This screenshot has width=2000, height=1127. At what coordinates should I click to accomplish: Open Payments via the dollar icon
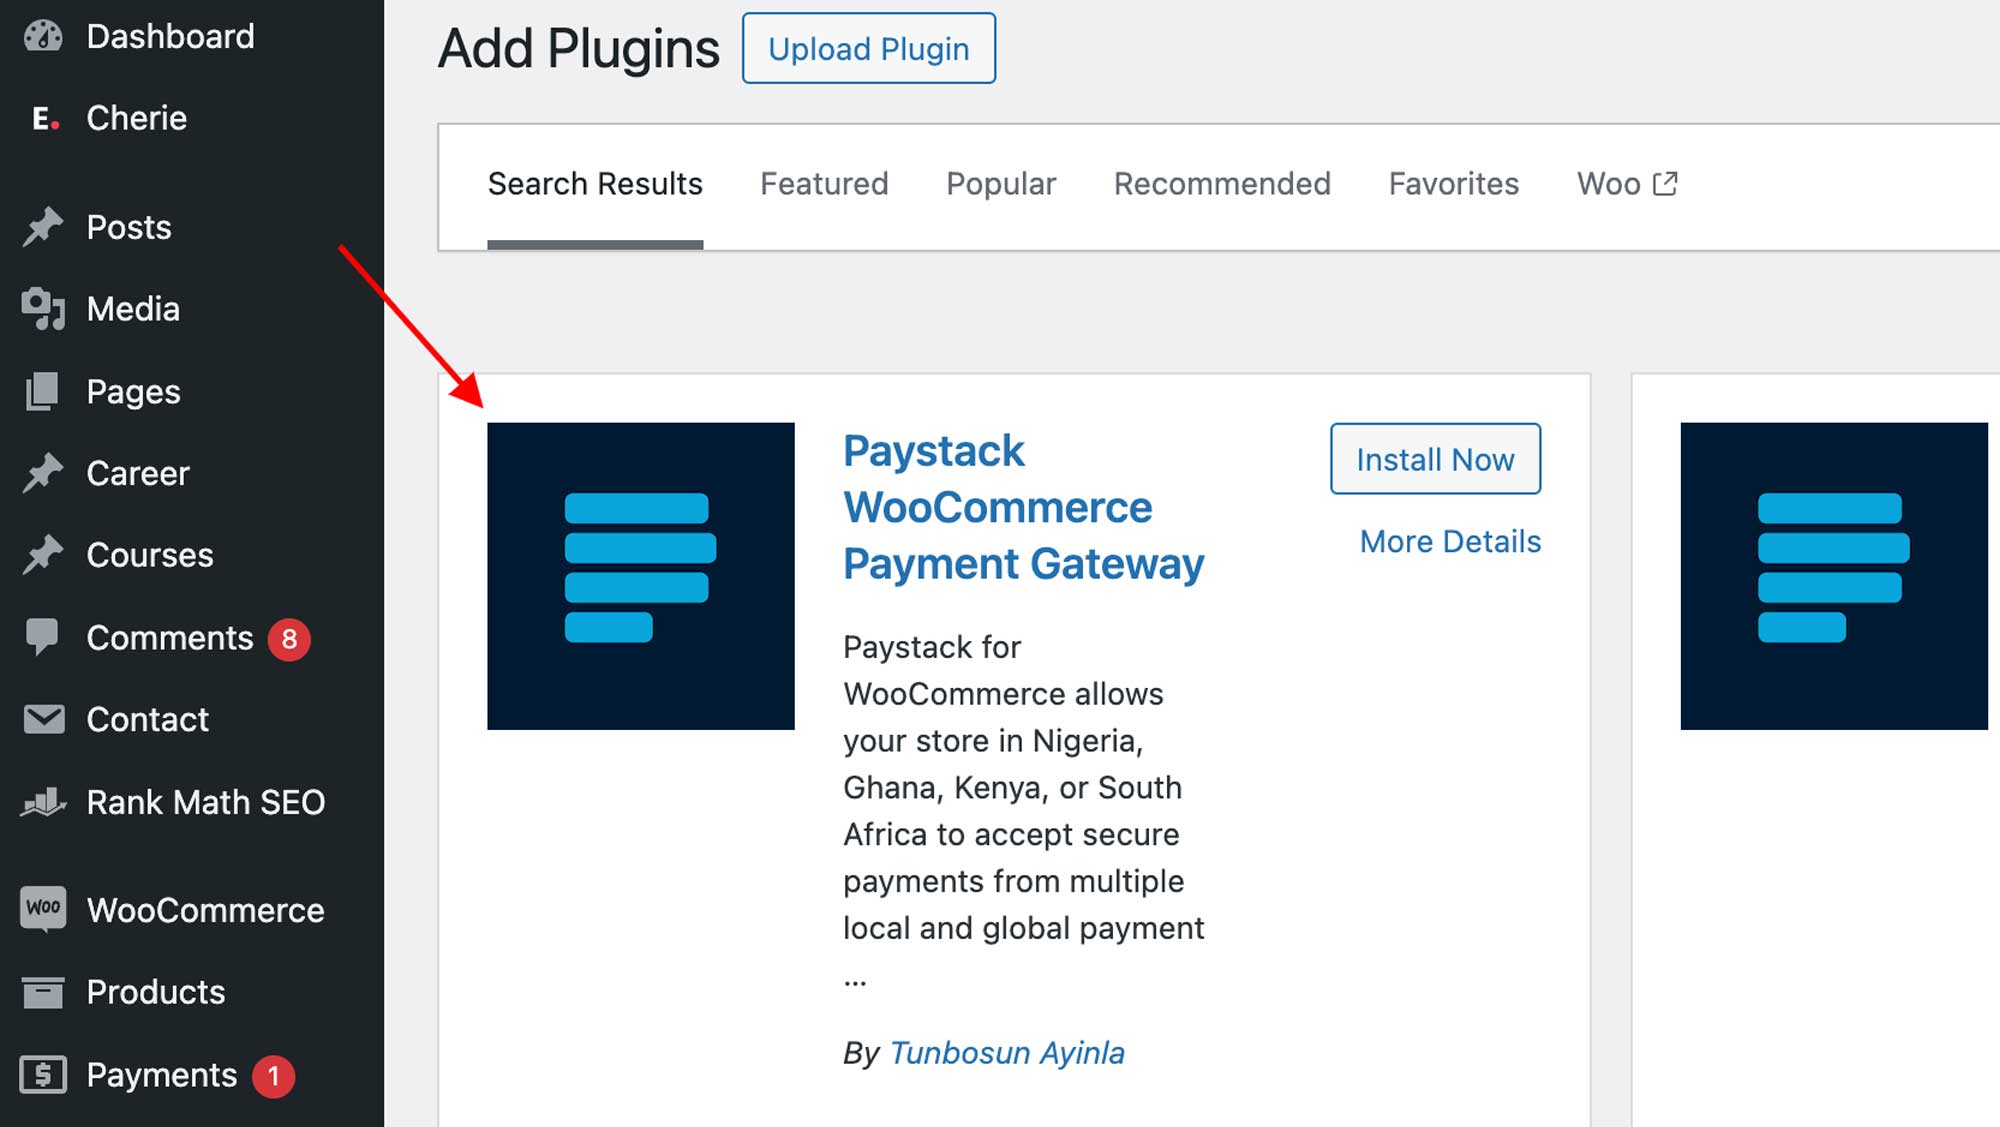(42, 1074)
